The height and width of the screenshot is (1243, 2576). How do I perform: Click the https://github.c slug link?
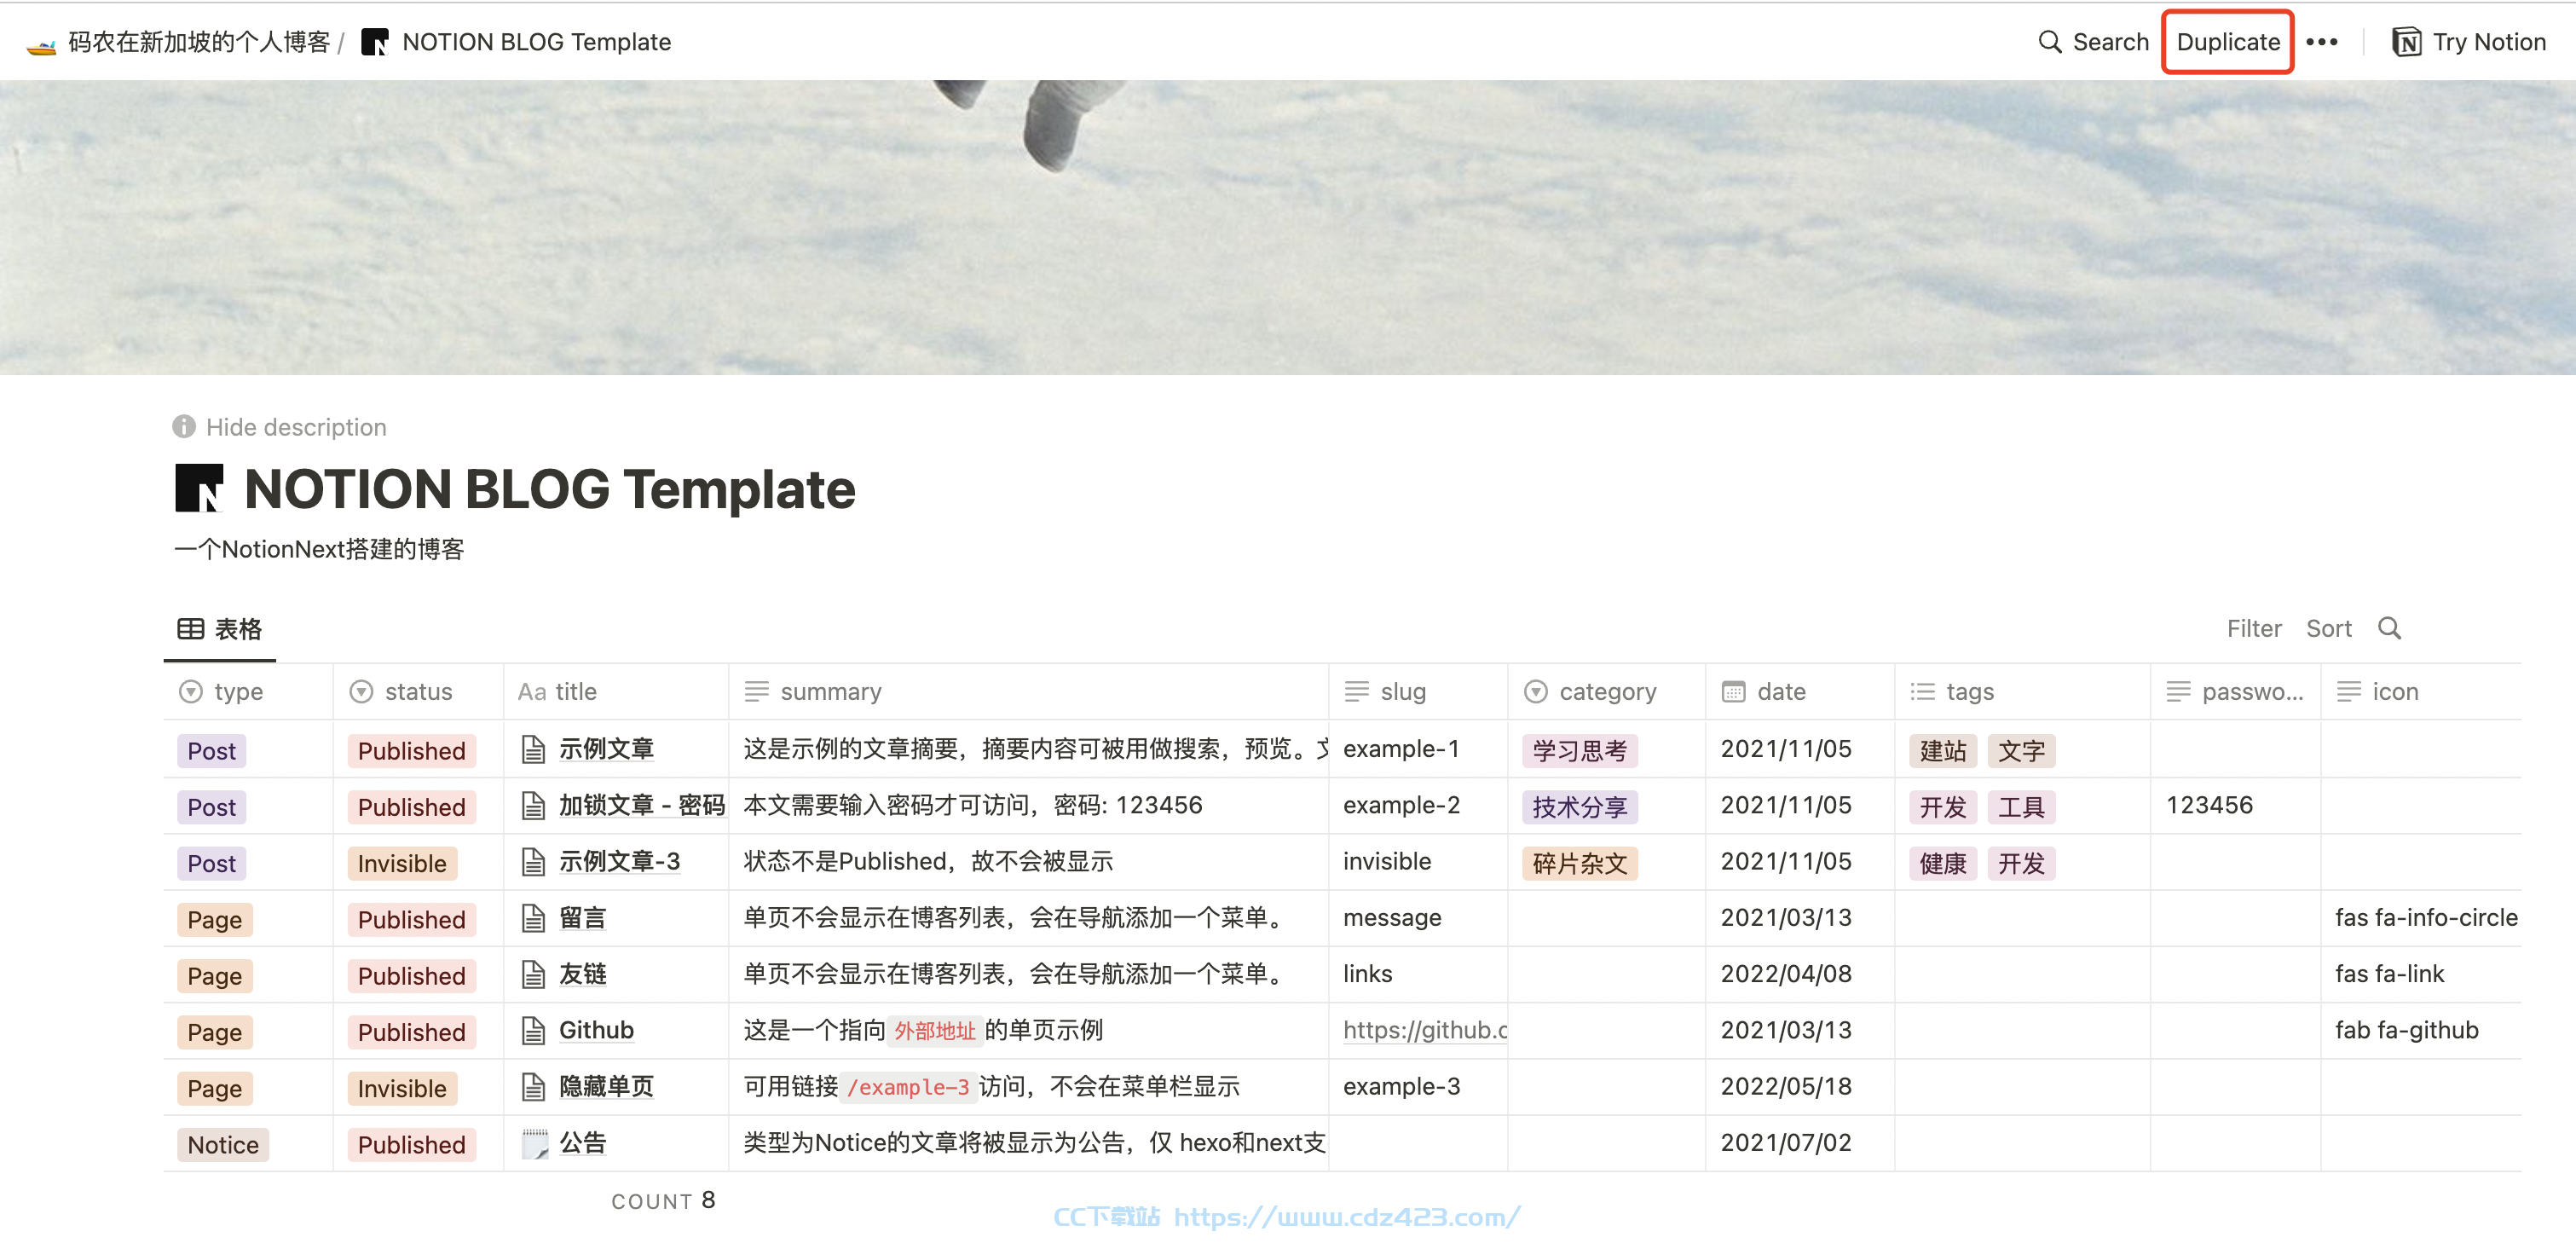[x=1425, y=1030]
